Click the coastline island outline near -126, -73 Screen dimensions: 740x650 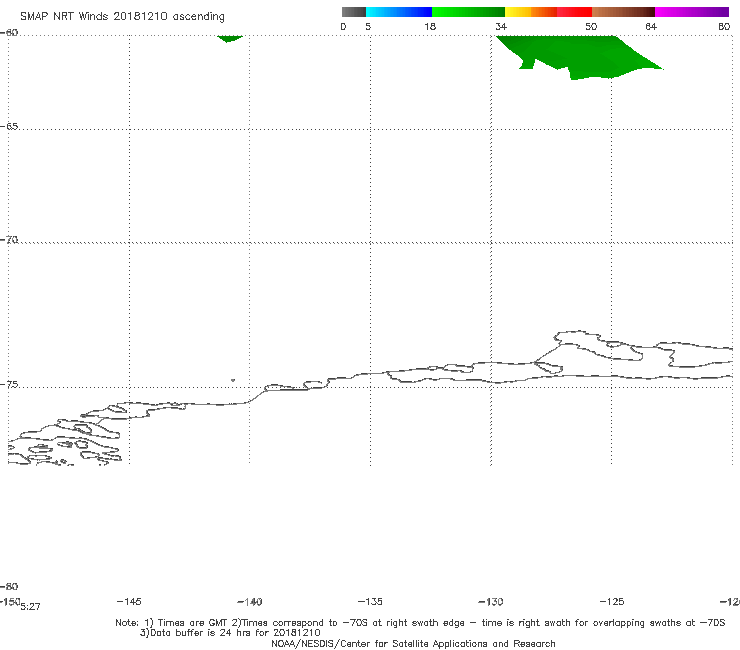pyautogui.click(x=598, y=346)
